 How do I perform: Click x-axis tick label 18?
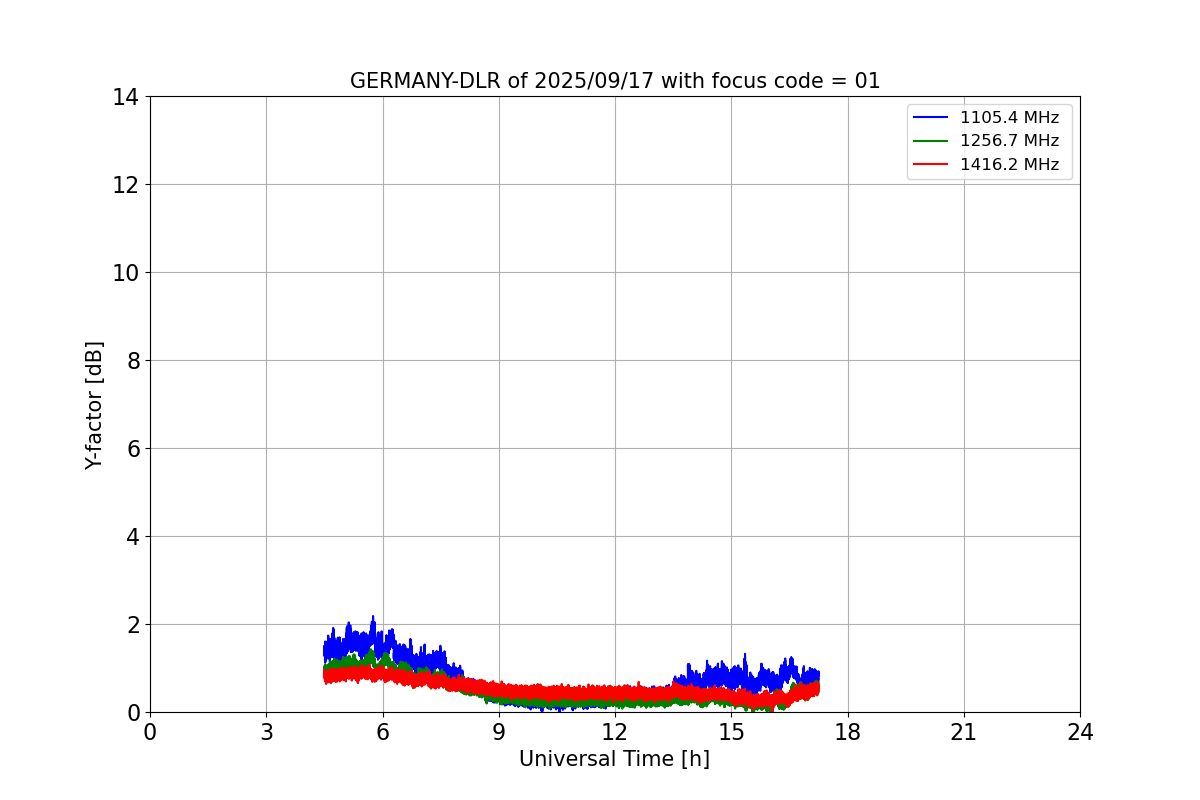point(848,732)
